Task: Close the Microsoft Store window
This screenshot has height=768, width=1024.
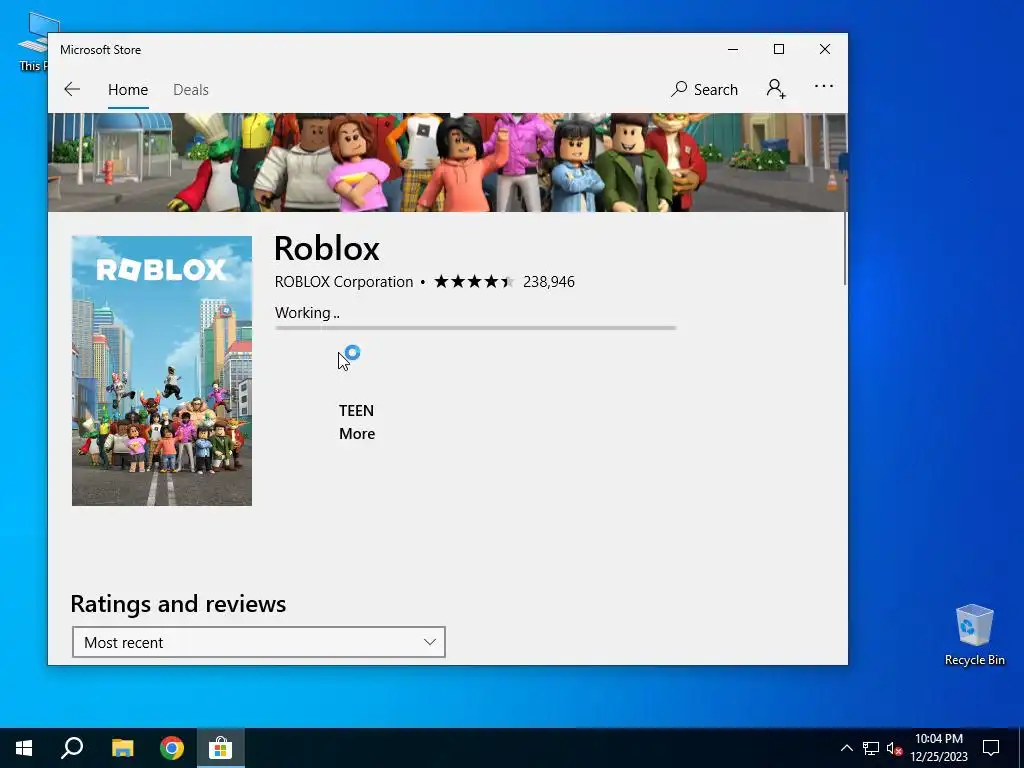Action: click(x=825, y=50)
